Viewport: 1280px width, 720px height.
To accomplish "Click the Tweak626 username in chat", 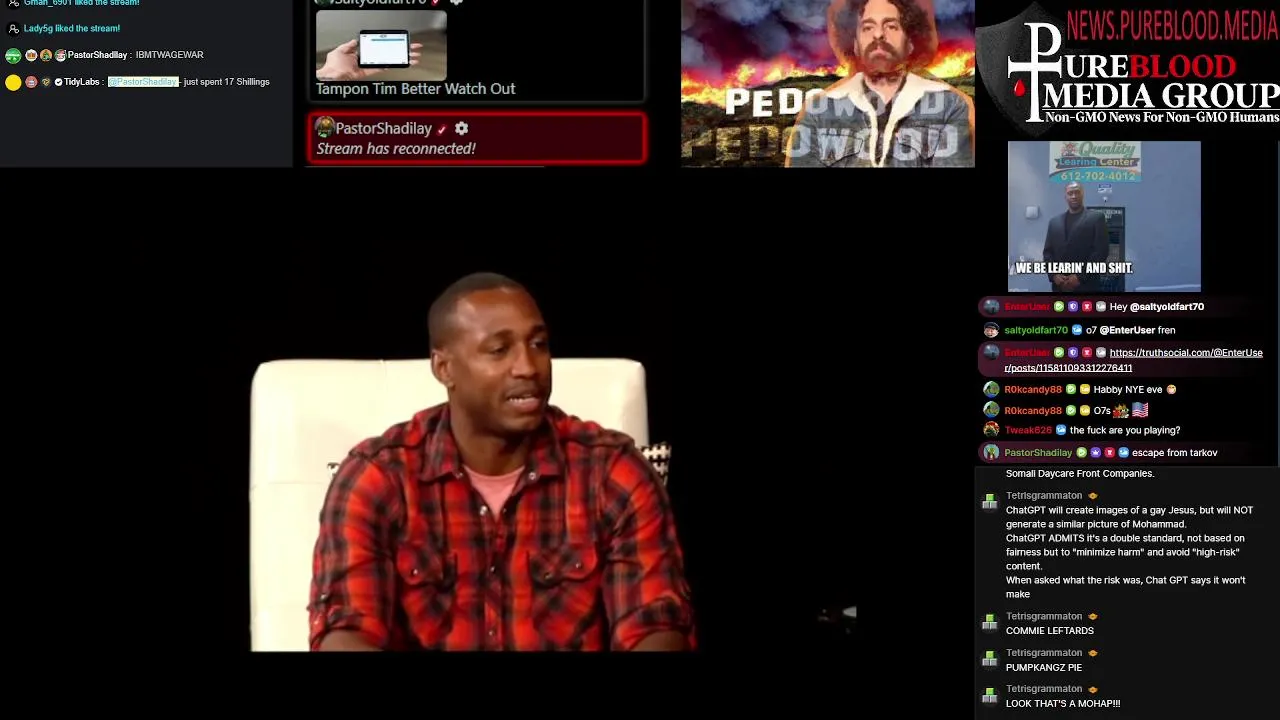I will click(x=1028, y=430).
